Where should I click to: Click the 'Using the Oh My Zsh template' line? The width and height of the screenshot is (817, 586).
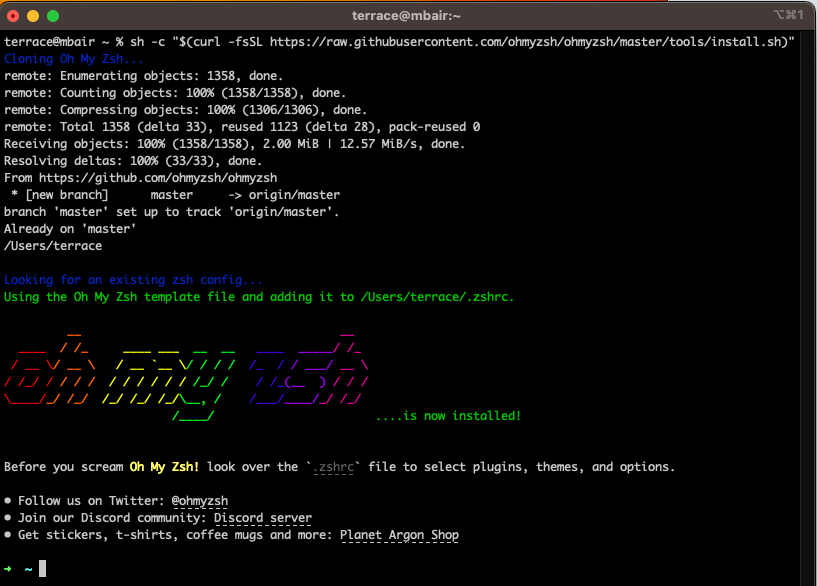[259, 297]
